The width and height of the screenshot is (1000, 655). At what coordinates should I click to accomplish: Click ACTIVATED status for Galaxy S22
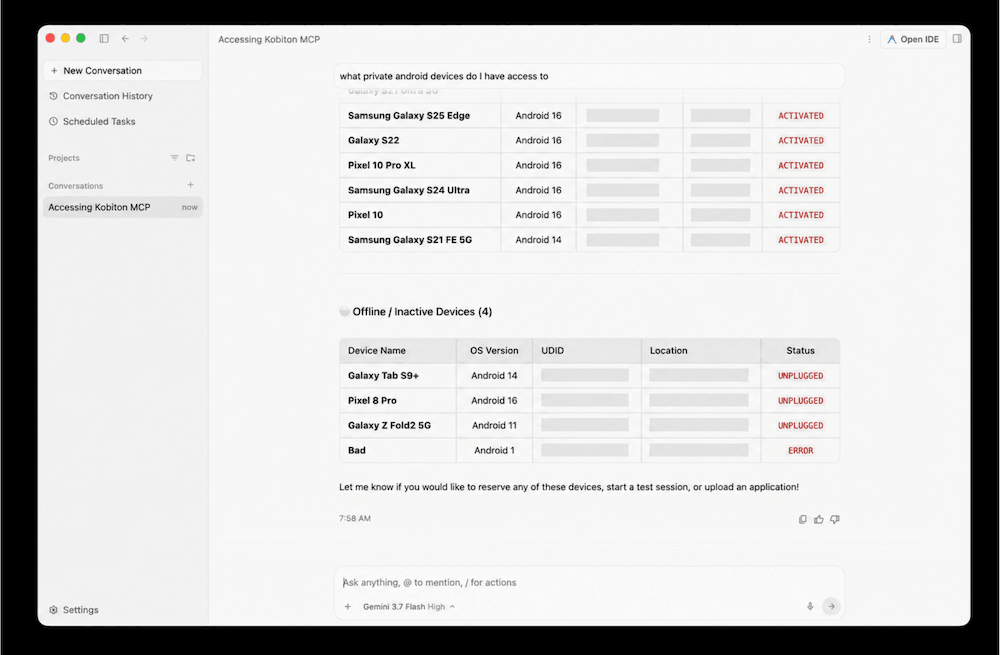pyautogui.click(x=800, y=140)
